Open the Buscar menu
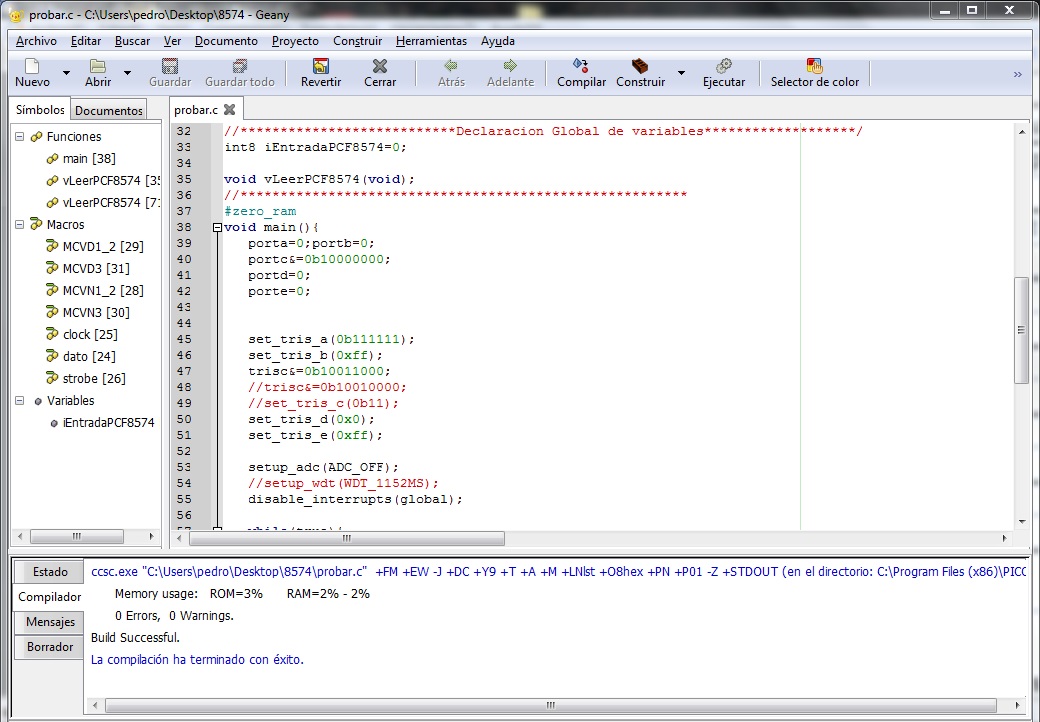 pos(133,40)
